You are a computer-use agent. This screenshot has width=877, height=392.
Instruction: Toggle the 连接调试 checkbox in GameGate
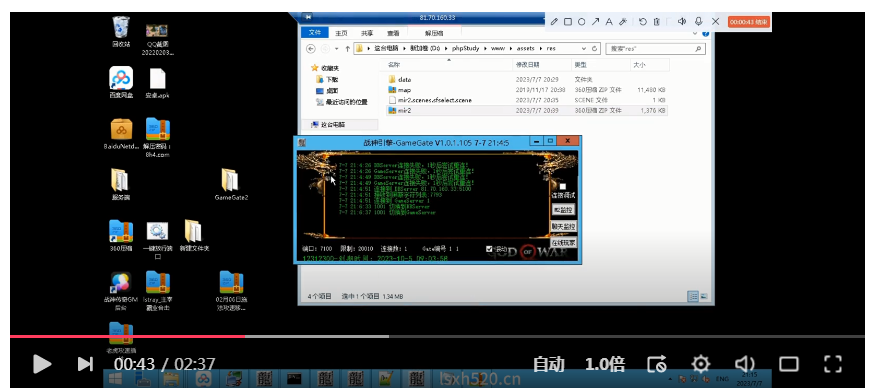click(563, 187)
